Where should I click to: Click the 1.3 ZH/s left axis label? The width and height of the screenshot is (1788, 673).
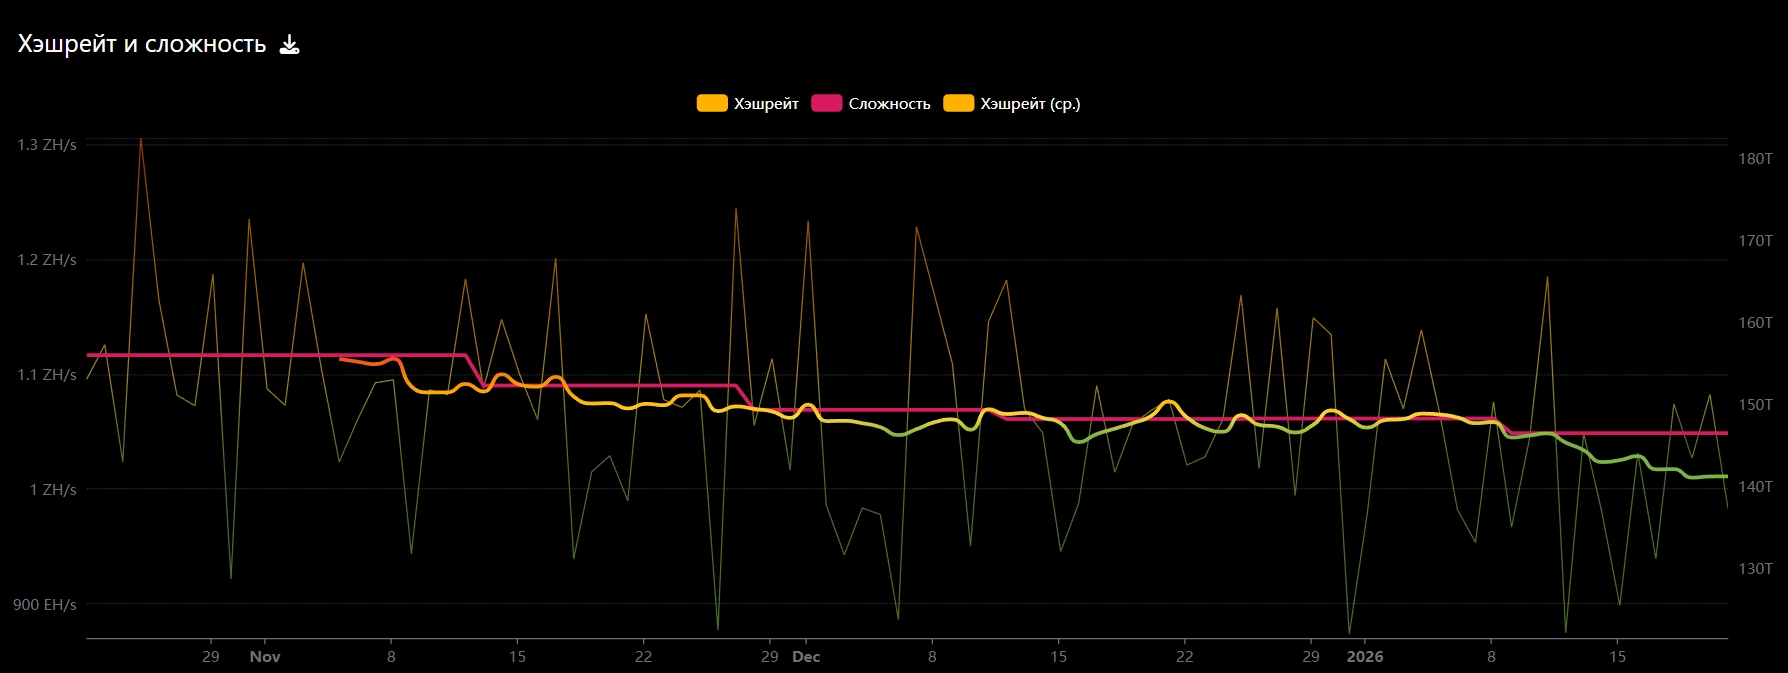point(47,145)
